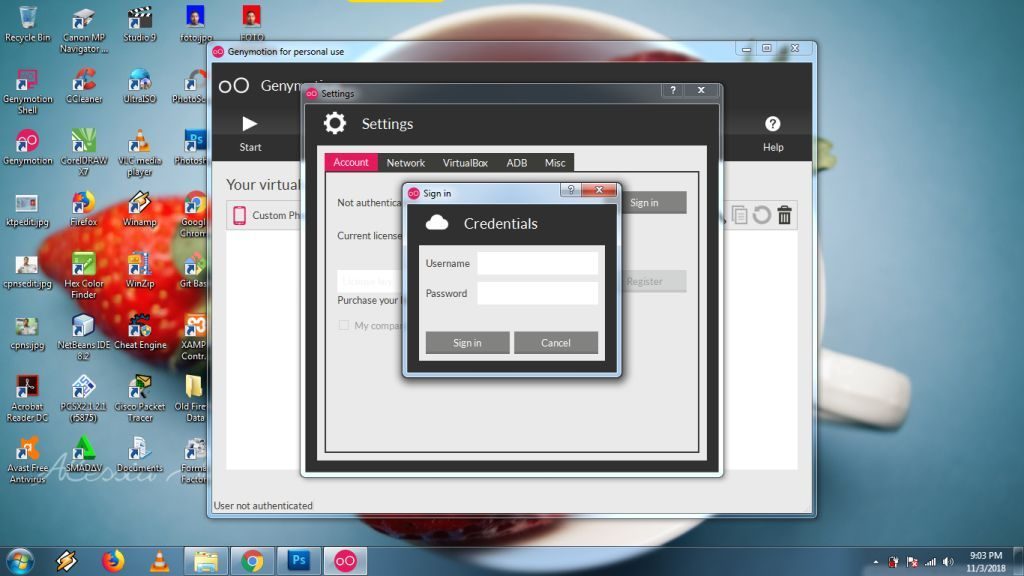Select the ADB tab
The image size is (1024, 576).
(x=516, y=163)
